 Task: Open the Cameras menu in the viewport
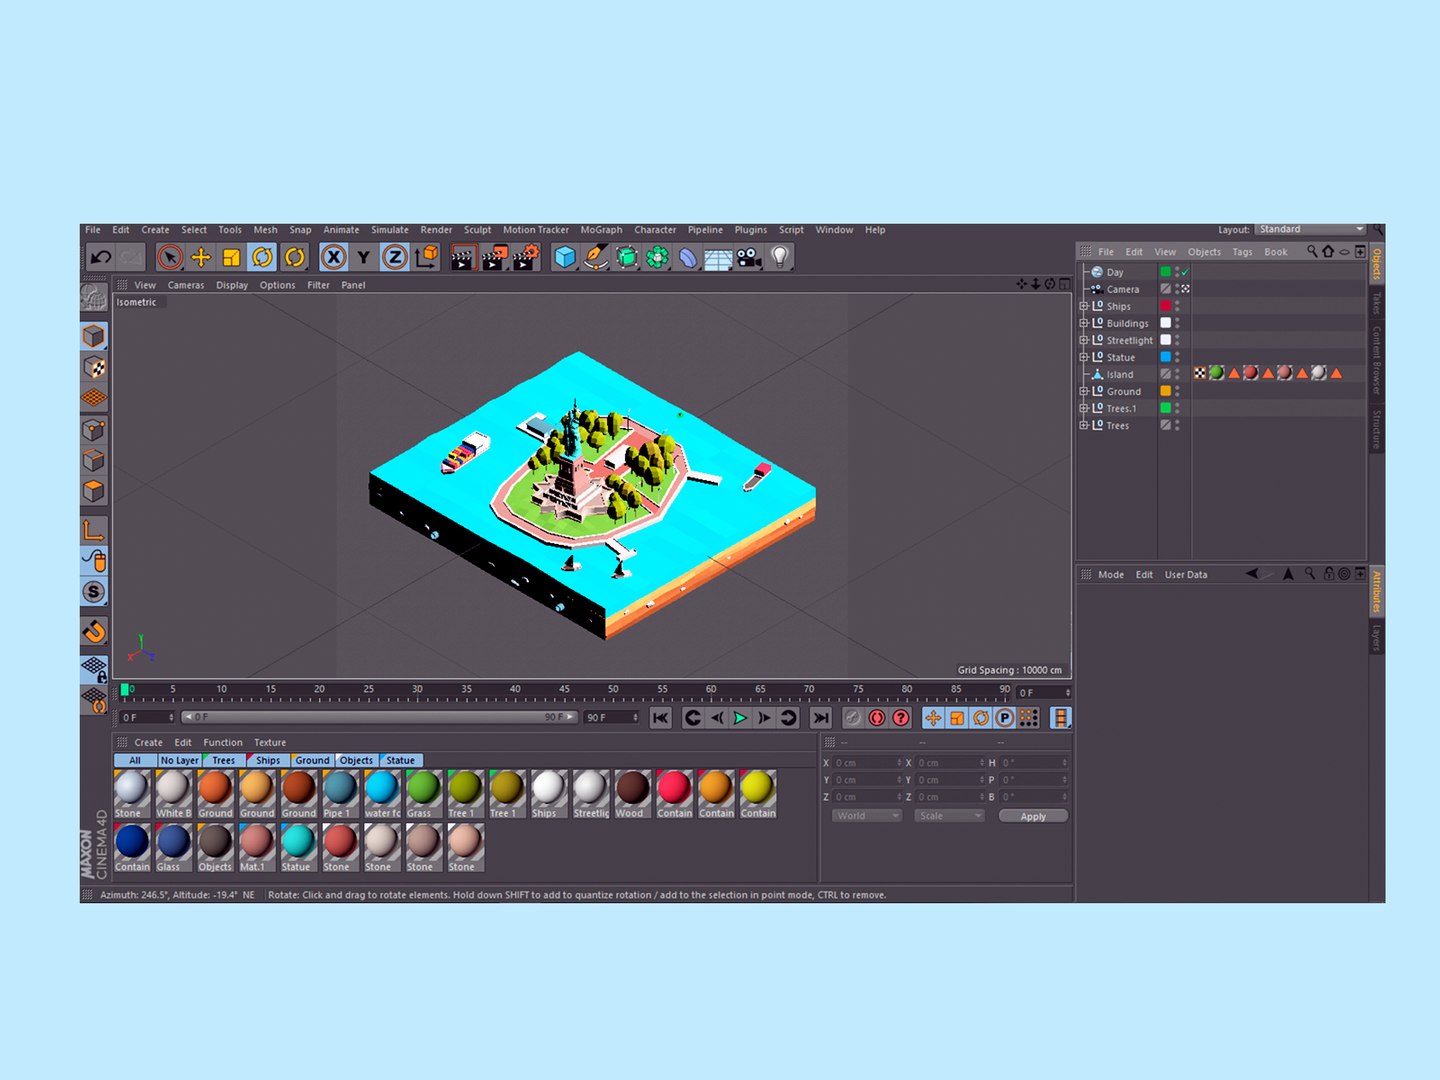point(186,285)
